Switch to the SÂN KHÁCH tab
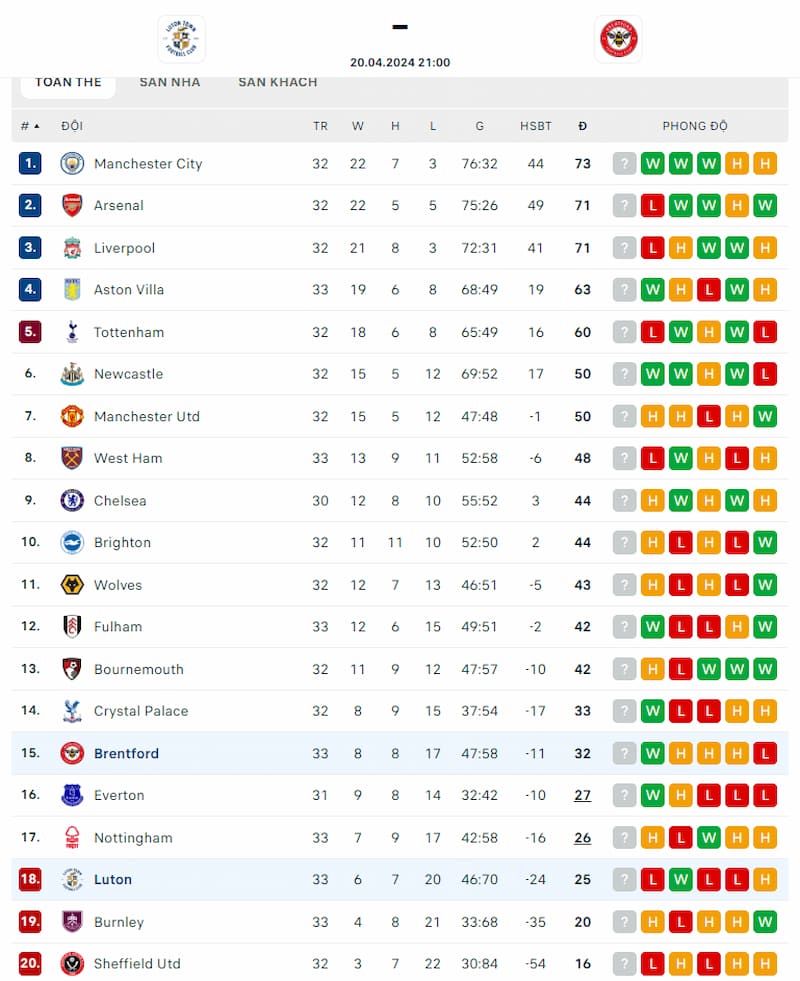The width and height of the screenshot is (800, 981). (277, 82)
